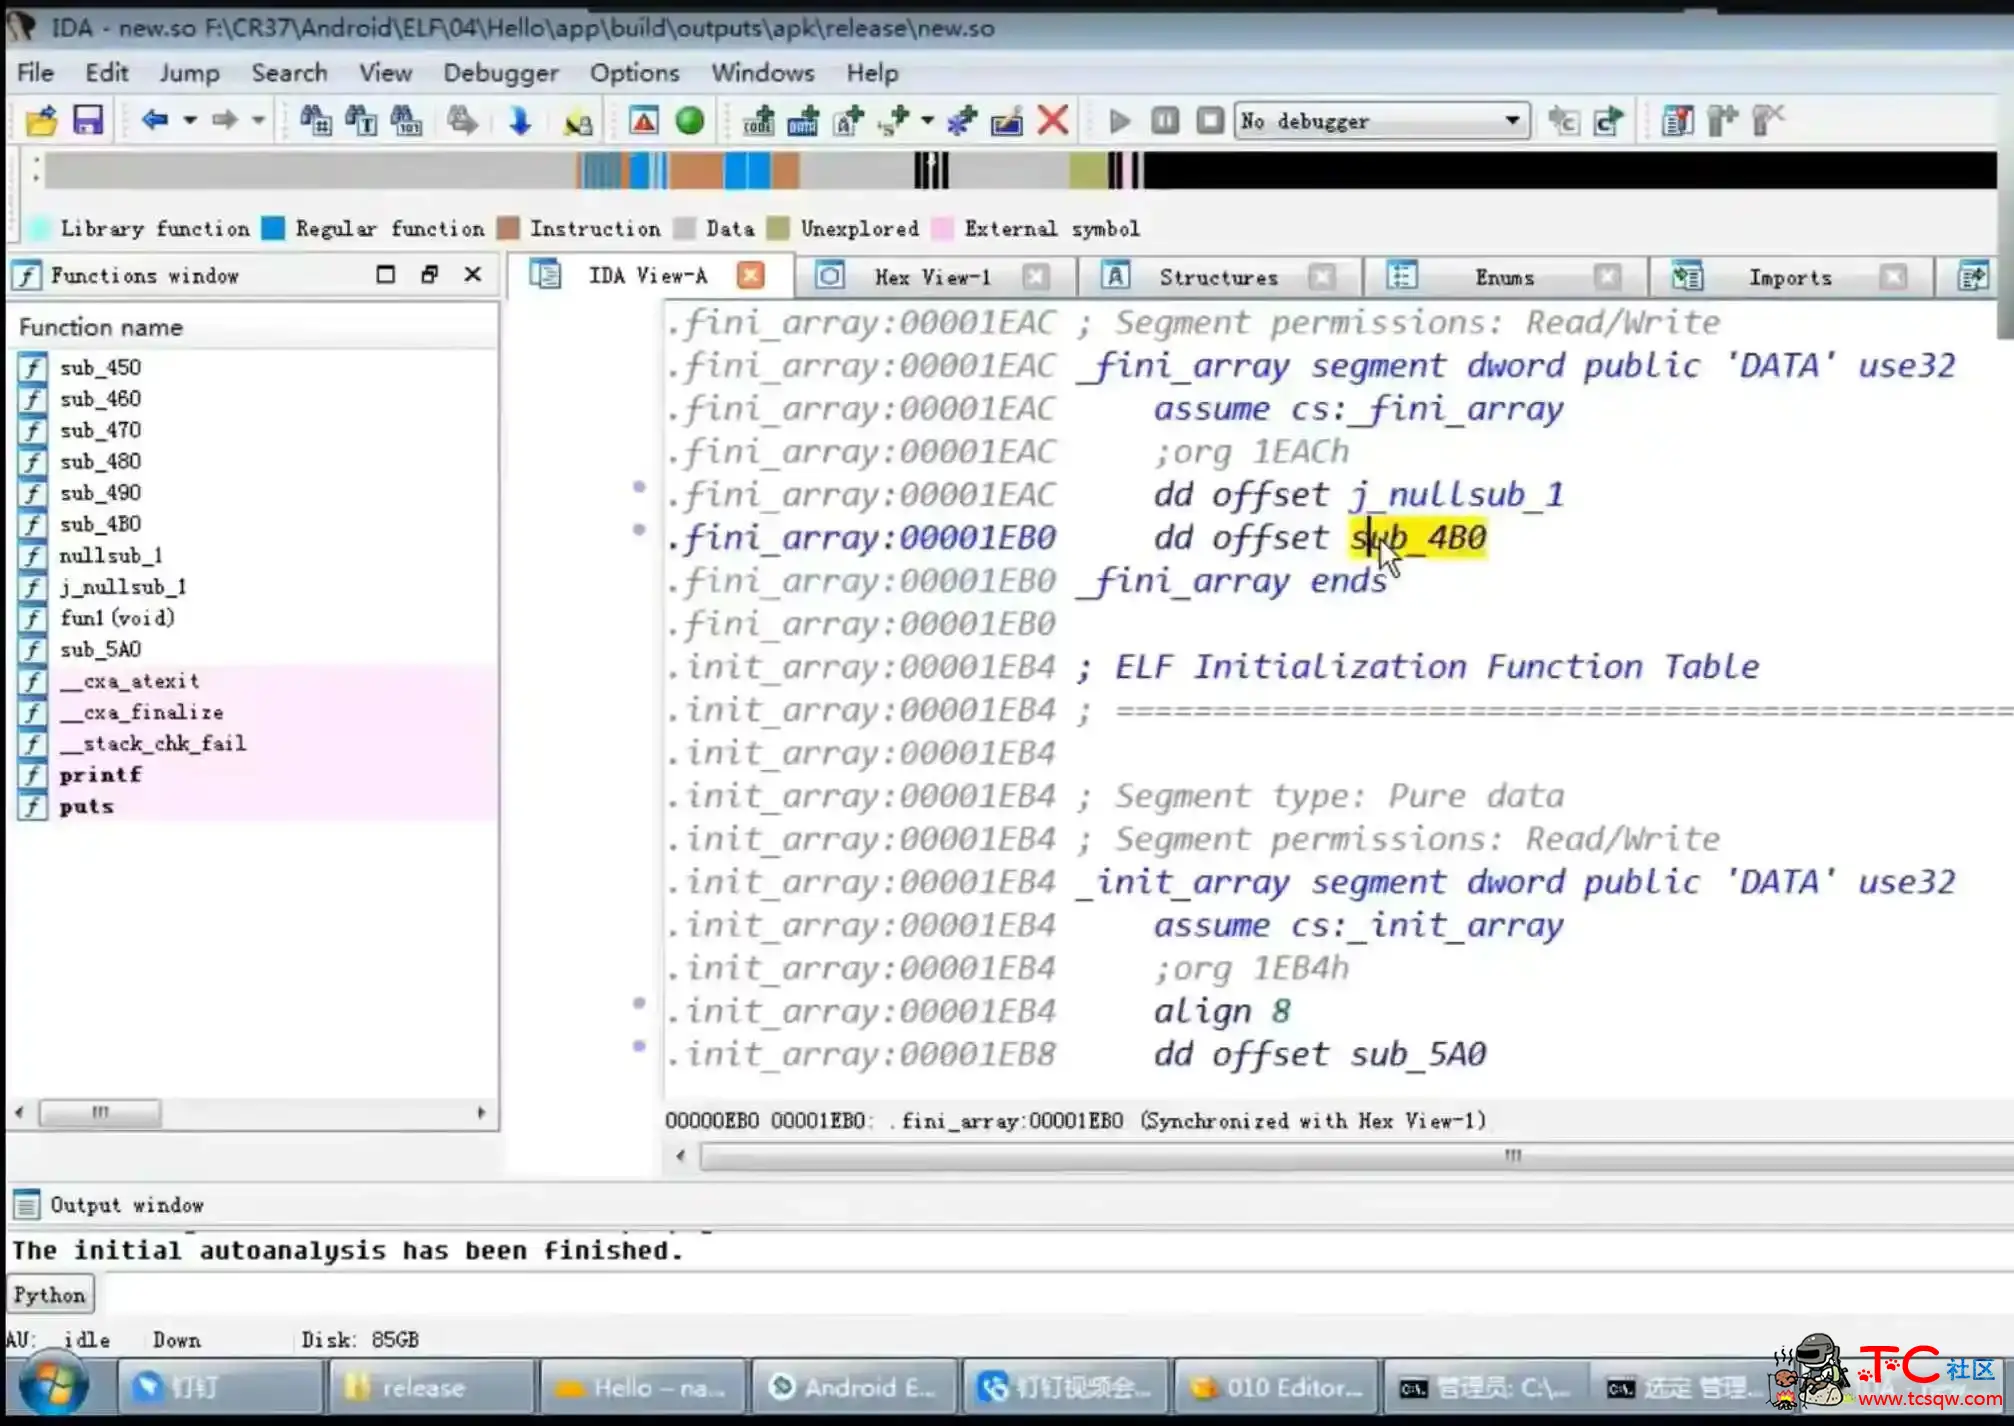Click the Search menu item
The image size is (2014, 1426).
(x=289, y=73)
